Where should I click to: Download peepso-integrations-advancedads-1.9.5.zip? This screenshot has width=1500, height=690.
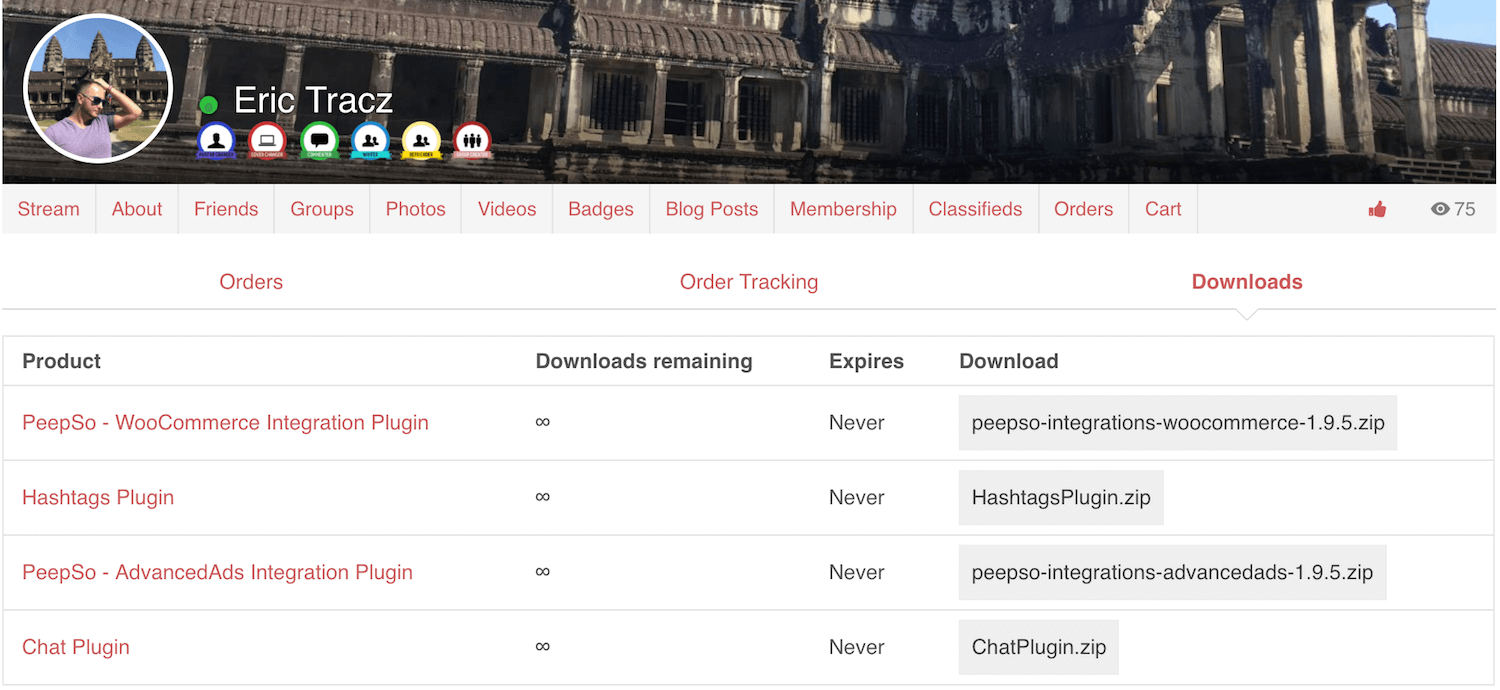pos(1172,573)
